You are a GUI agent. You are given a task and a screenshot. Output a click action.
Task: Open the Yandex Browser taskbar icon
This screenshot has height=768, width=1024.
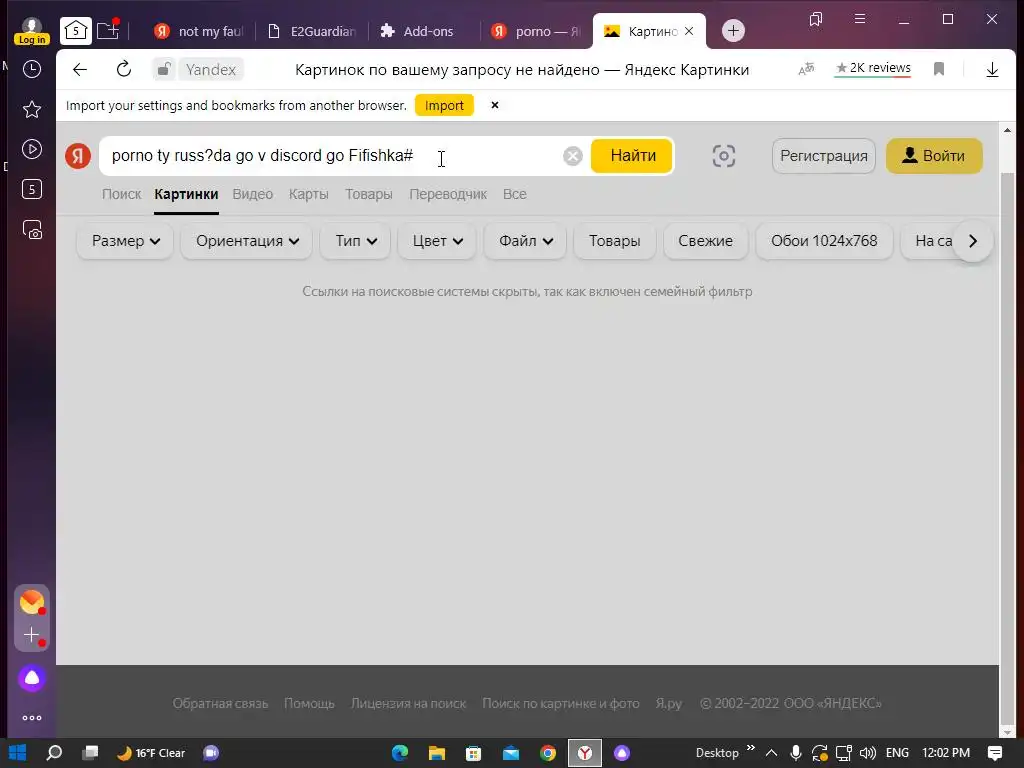point(584,753)
